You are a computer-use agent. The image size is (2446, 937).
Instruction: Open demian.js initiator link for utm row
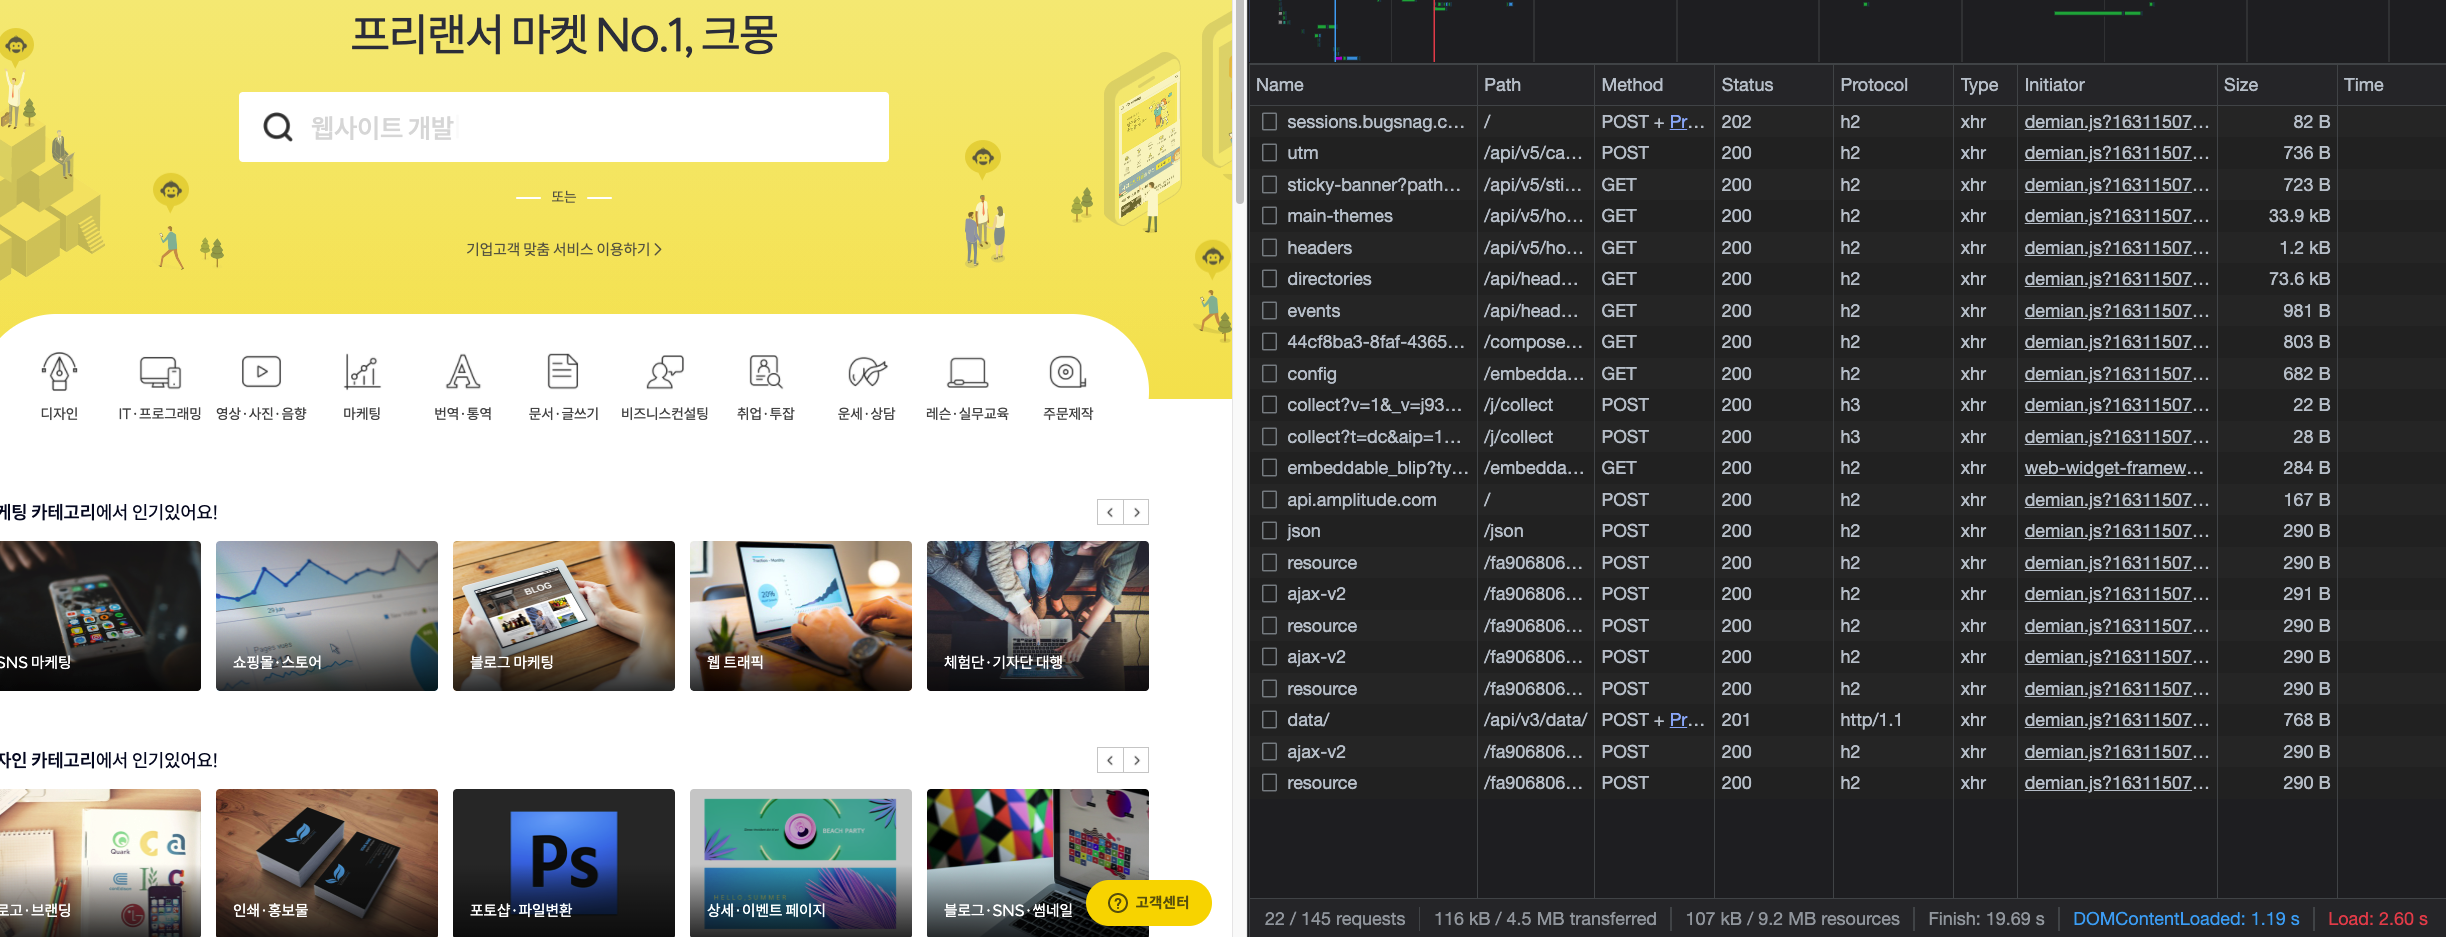2117,153
